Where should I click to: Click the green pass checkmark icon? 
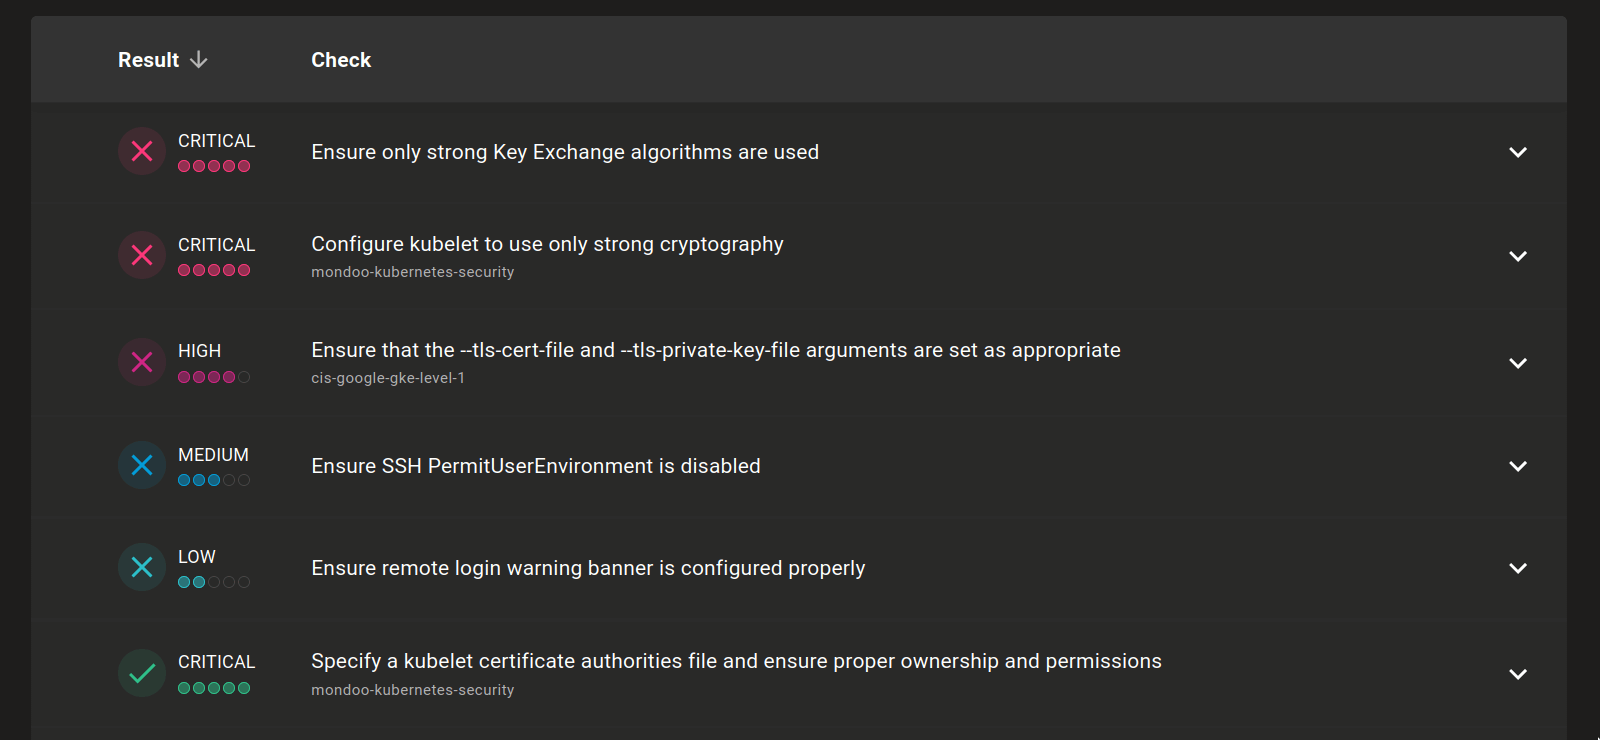click(x=142, y=673)
